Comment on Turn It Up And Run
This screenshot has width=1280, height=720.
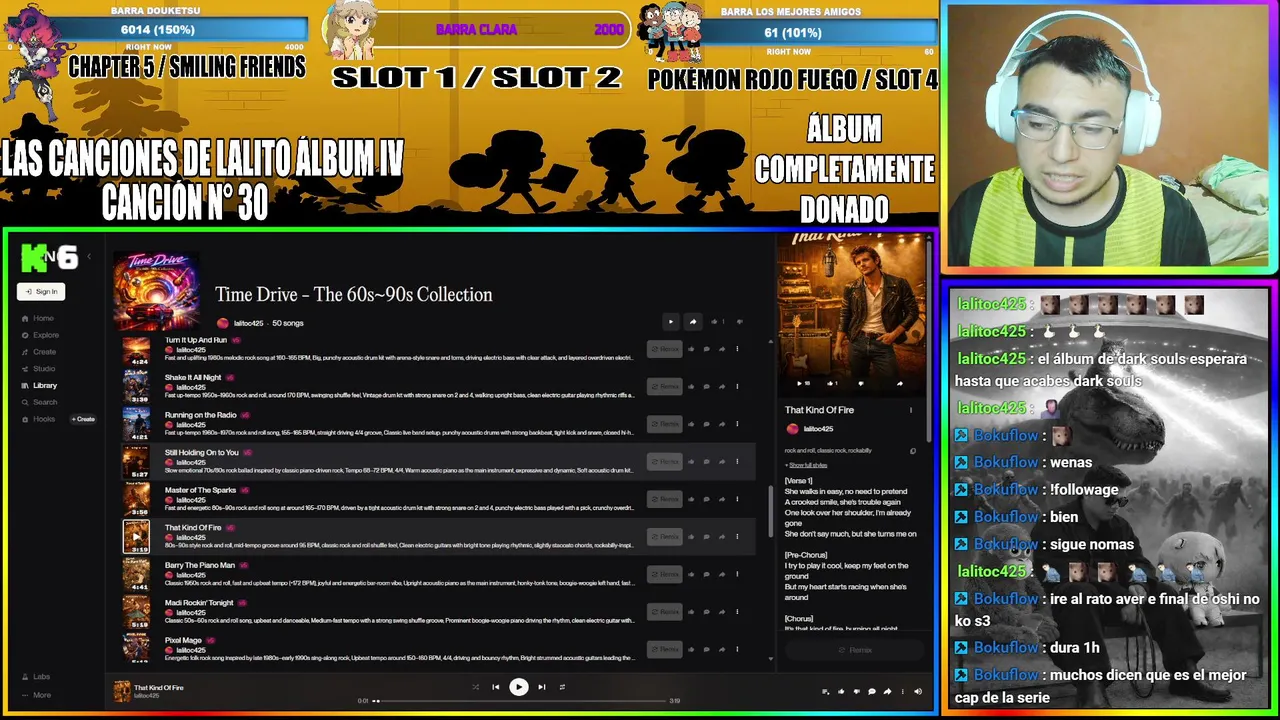click(x=706, y=349)
